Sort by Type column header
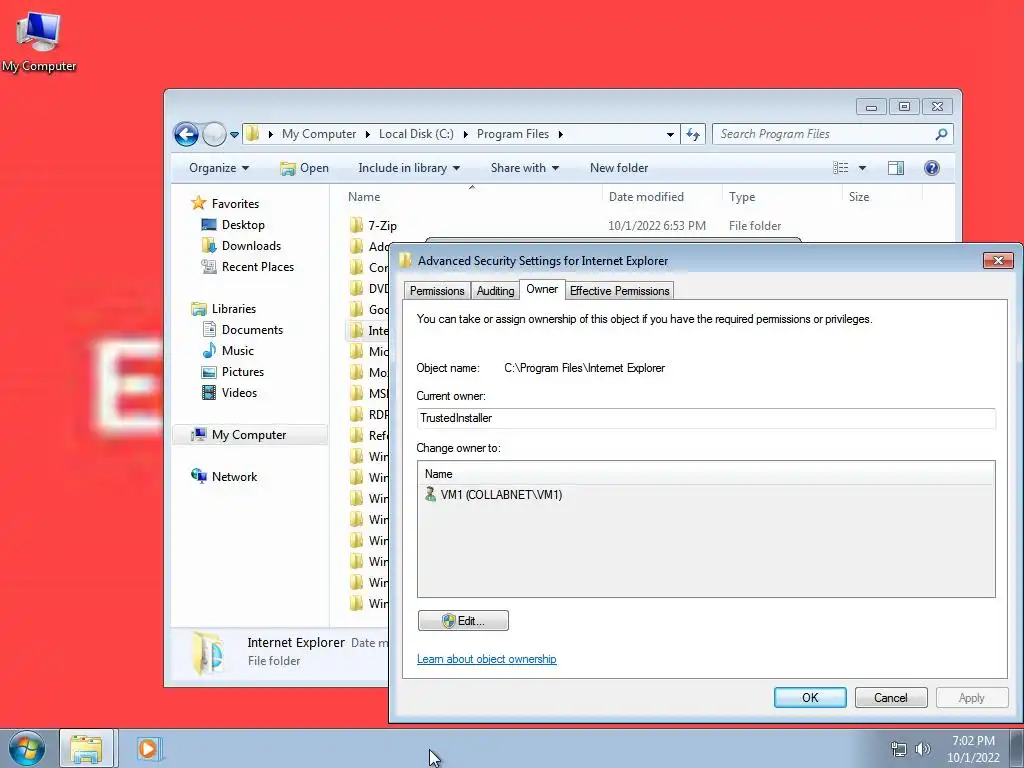The image size is (1024, 768). 781,197
